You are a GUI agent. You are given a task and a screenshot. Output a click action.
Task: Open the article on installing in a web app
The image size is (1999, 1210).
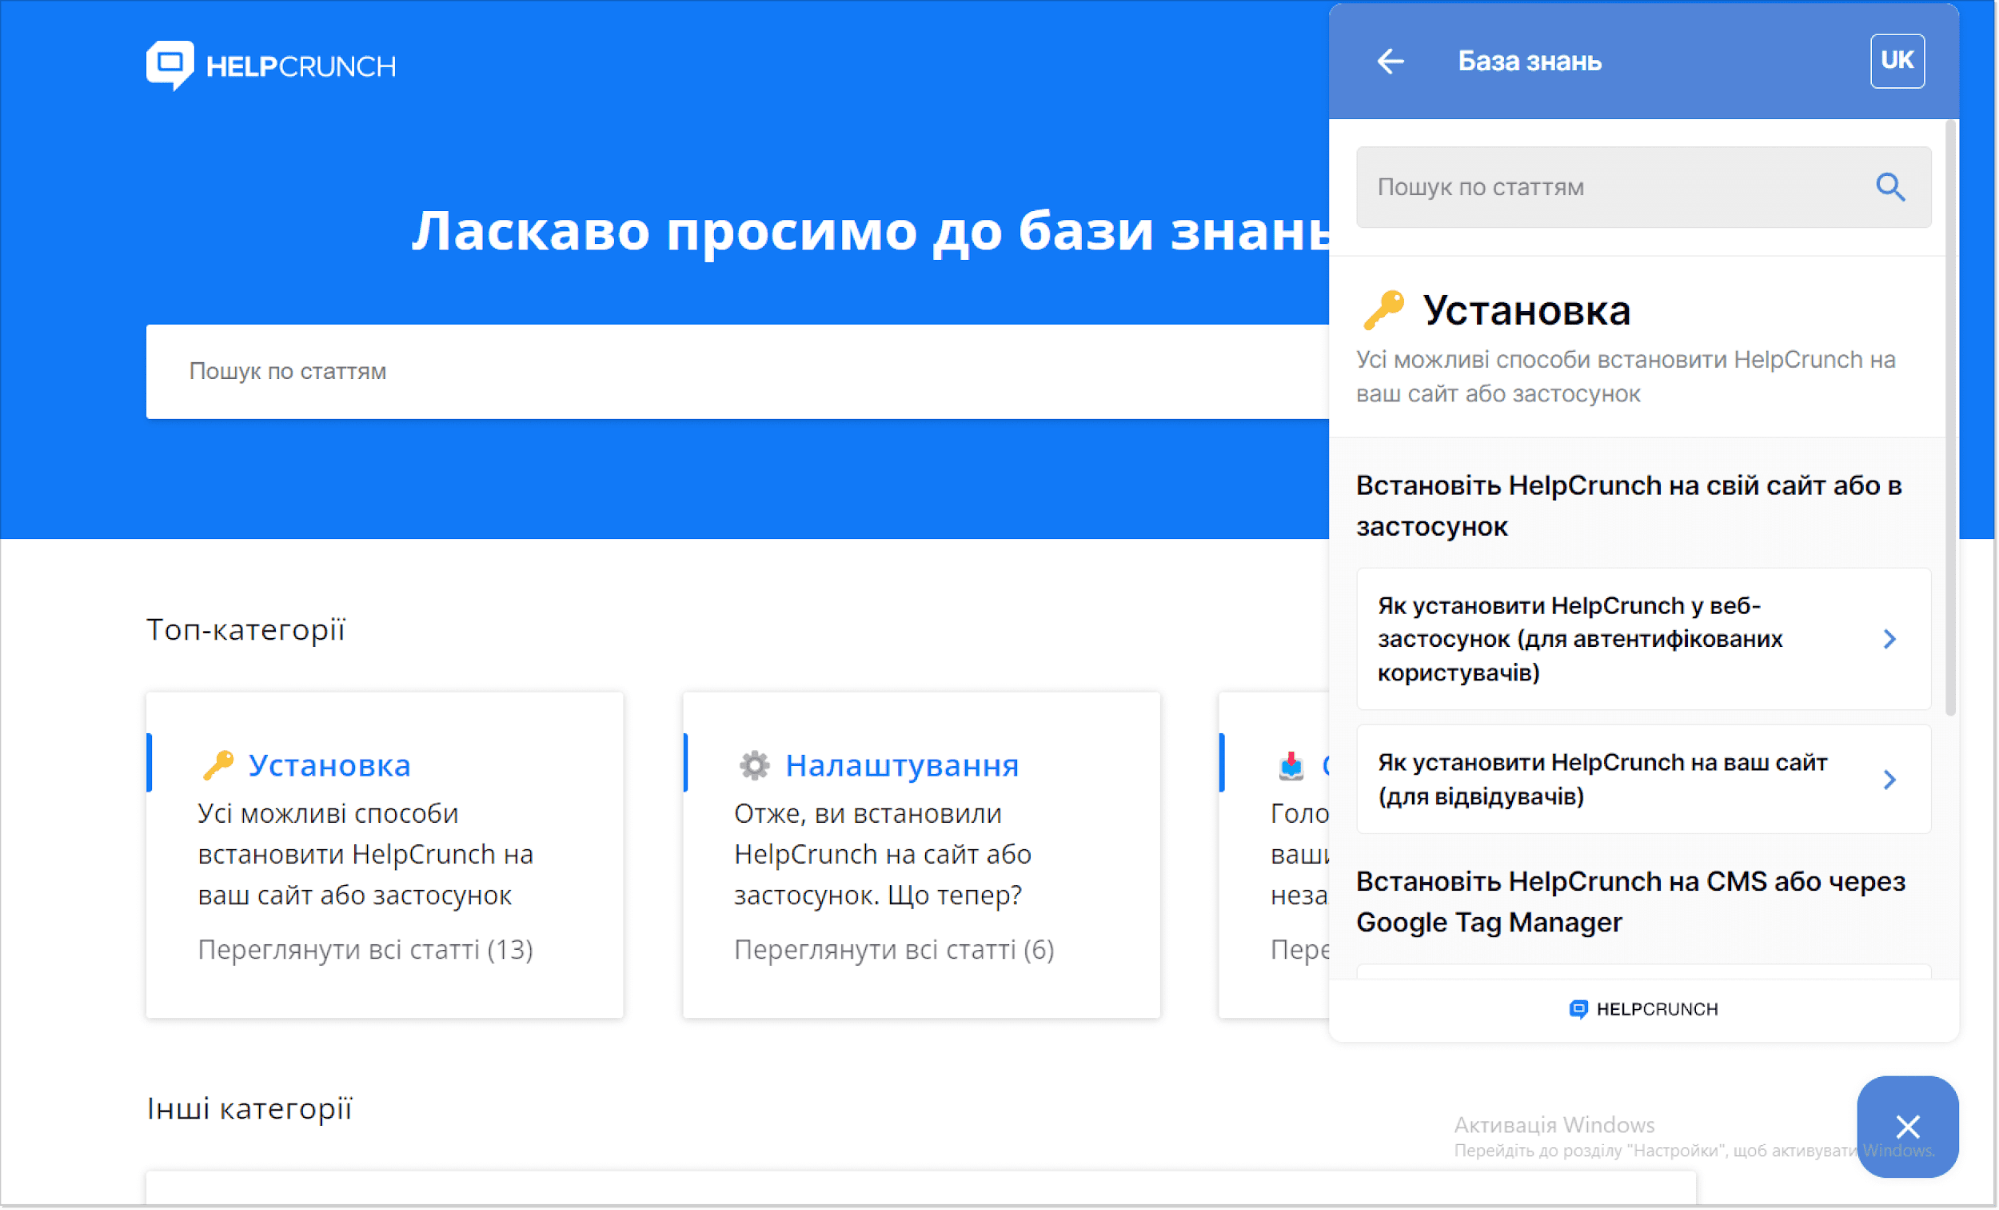1643,639
